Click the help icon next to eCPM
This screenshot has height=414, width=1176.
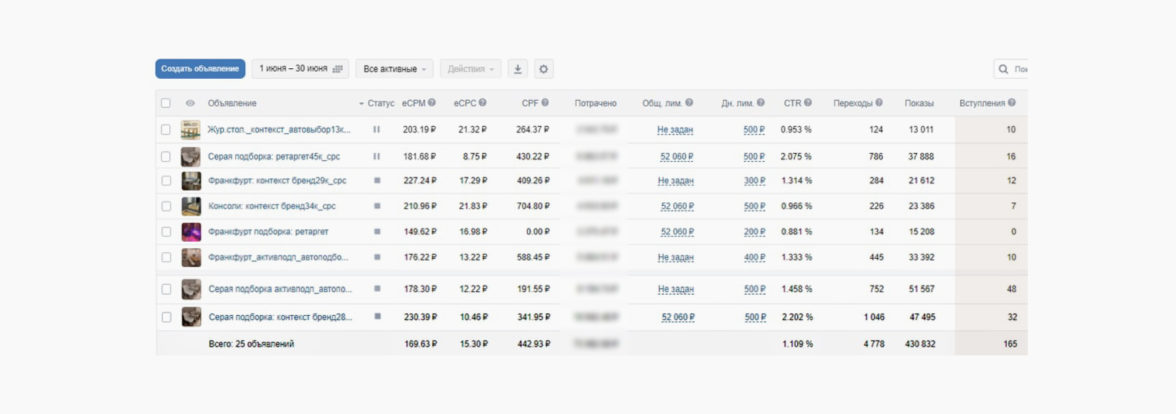point(432,103)
